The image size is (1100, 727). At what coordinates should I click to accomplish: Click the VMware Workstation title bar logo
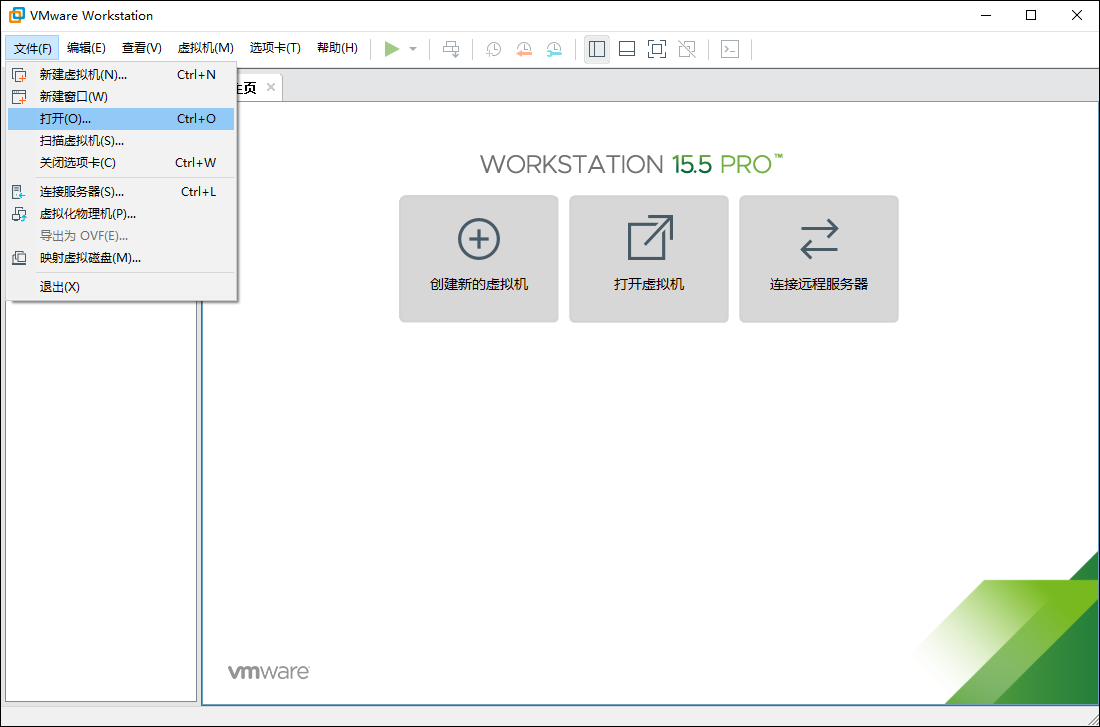click(17, 15)
